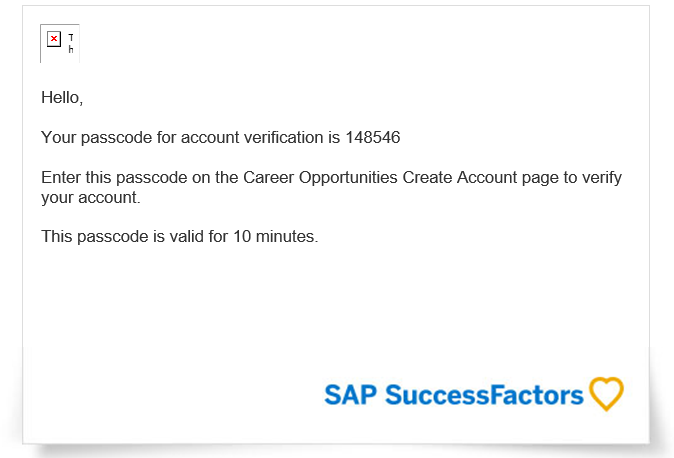This screenshot has width=674, height=458.
Task: Click the "your account." line
Action: (91, 197)
